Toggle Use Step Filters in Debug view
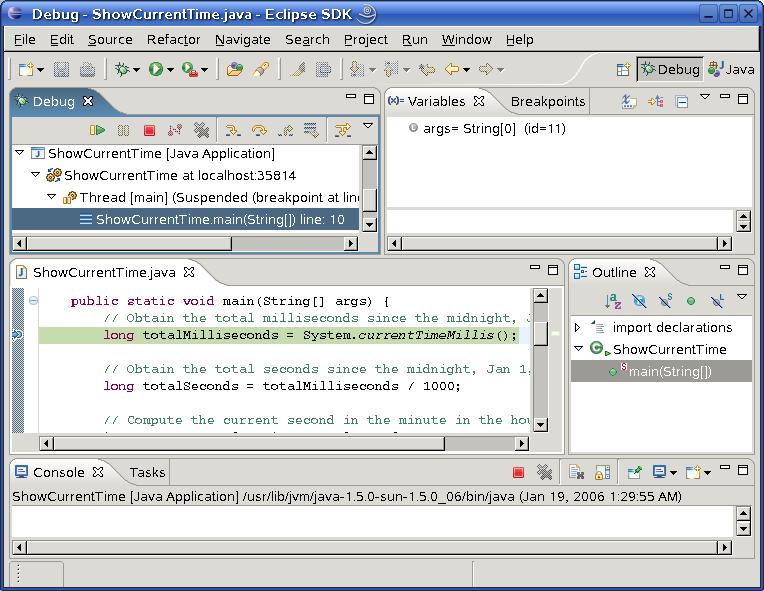 (343, 130)
